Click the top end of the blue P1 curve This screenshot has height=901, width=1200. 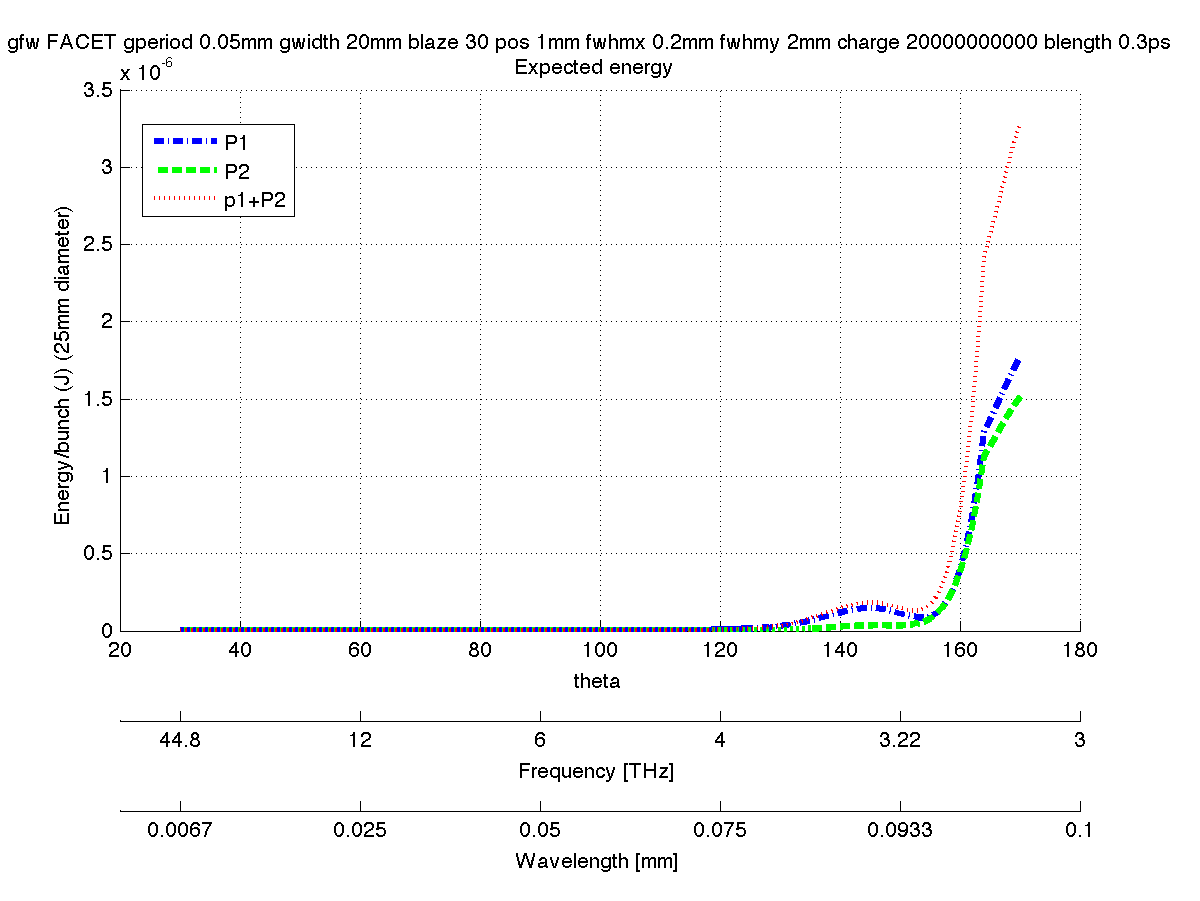point(1018,359)
